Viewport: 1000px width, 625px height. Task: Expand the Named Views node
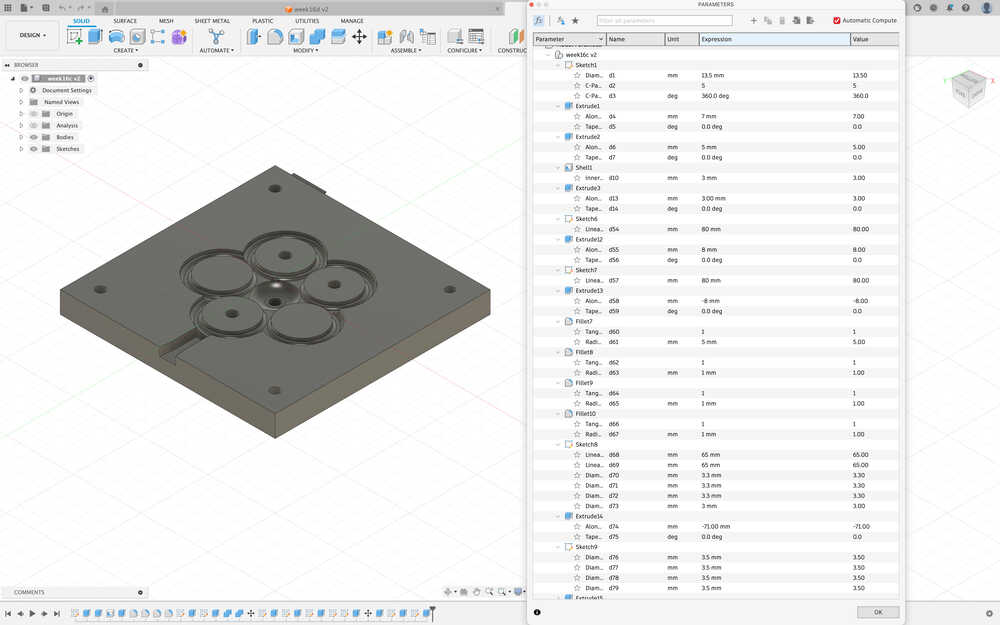coord(20,102)
